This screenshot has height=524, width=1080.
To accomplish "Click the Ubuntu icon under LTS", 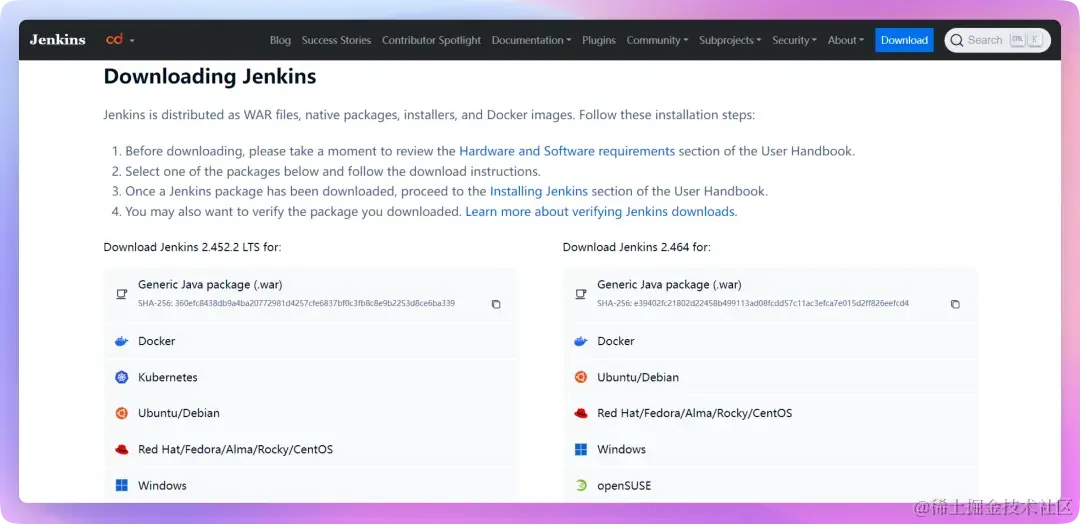I will pyautogui.click(x=121, y=413).
